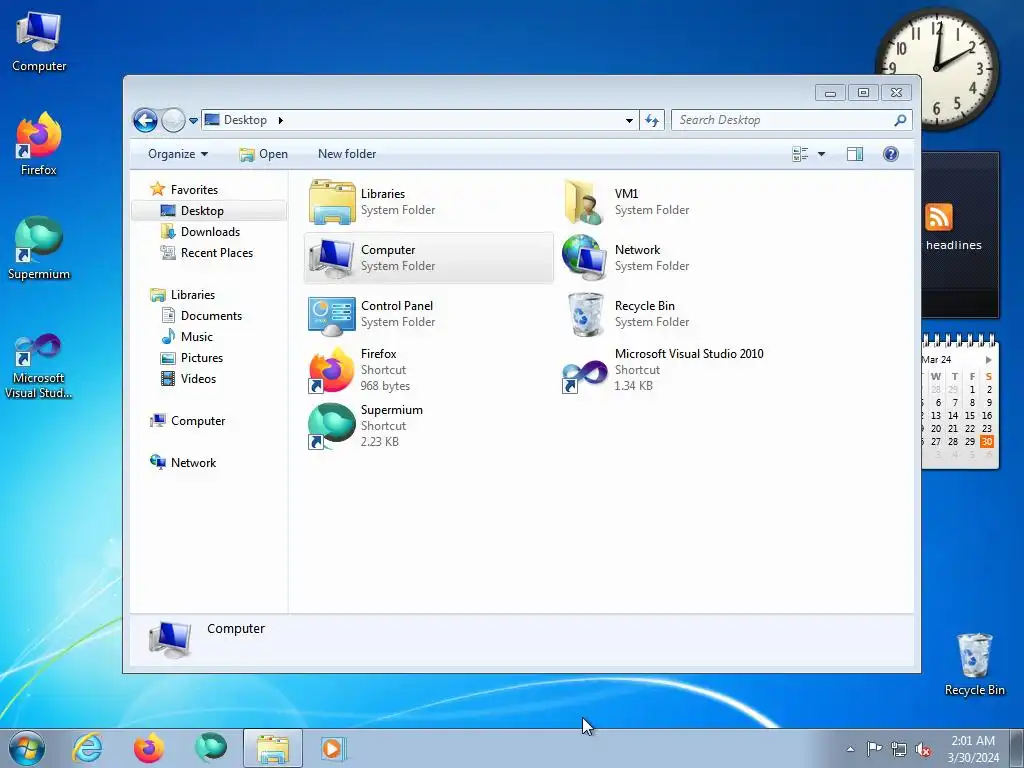Viewport: 1024px width, 768px height.
Task: Open the view options dropdown arrow
Action: click(x=822, y=154)
